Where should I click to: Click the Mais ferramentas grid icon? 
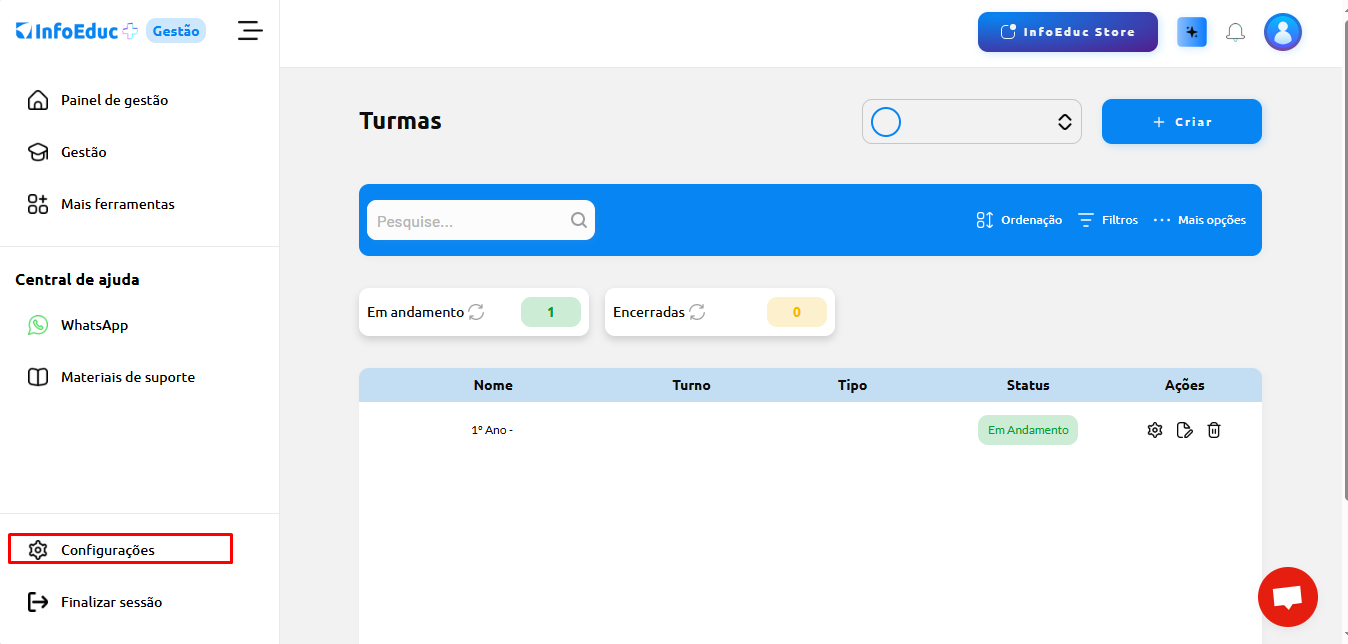click(x=38, y=204)
